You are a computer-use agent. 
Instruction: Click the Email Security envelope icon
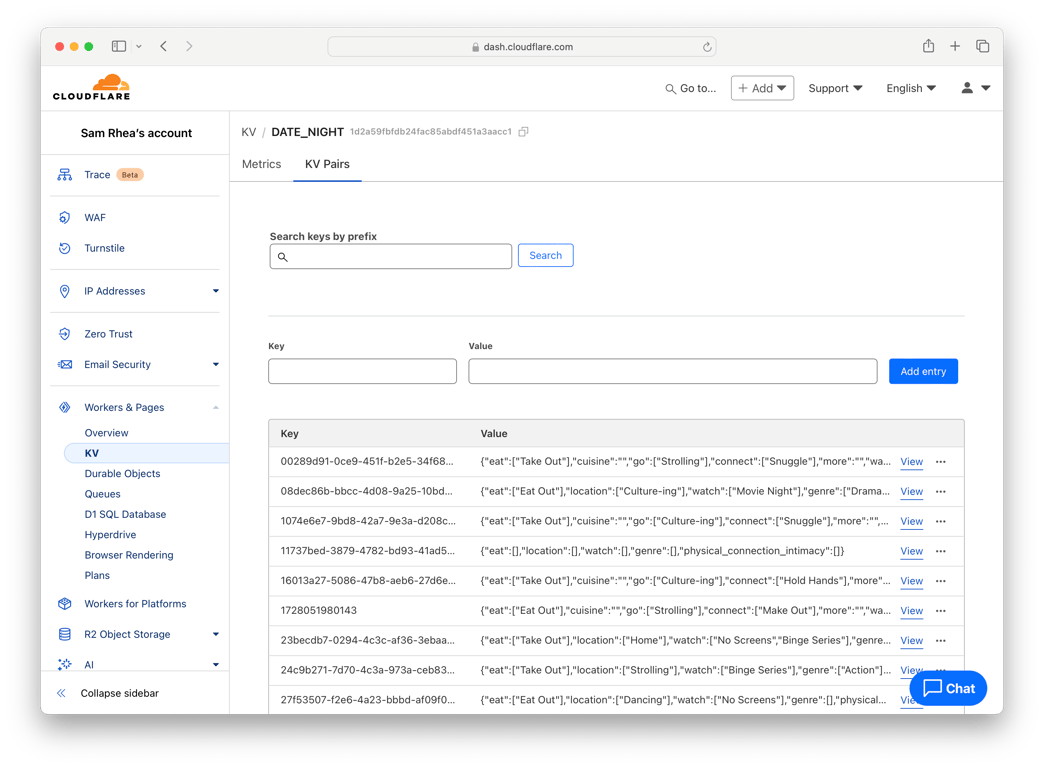pos(65,364)
